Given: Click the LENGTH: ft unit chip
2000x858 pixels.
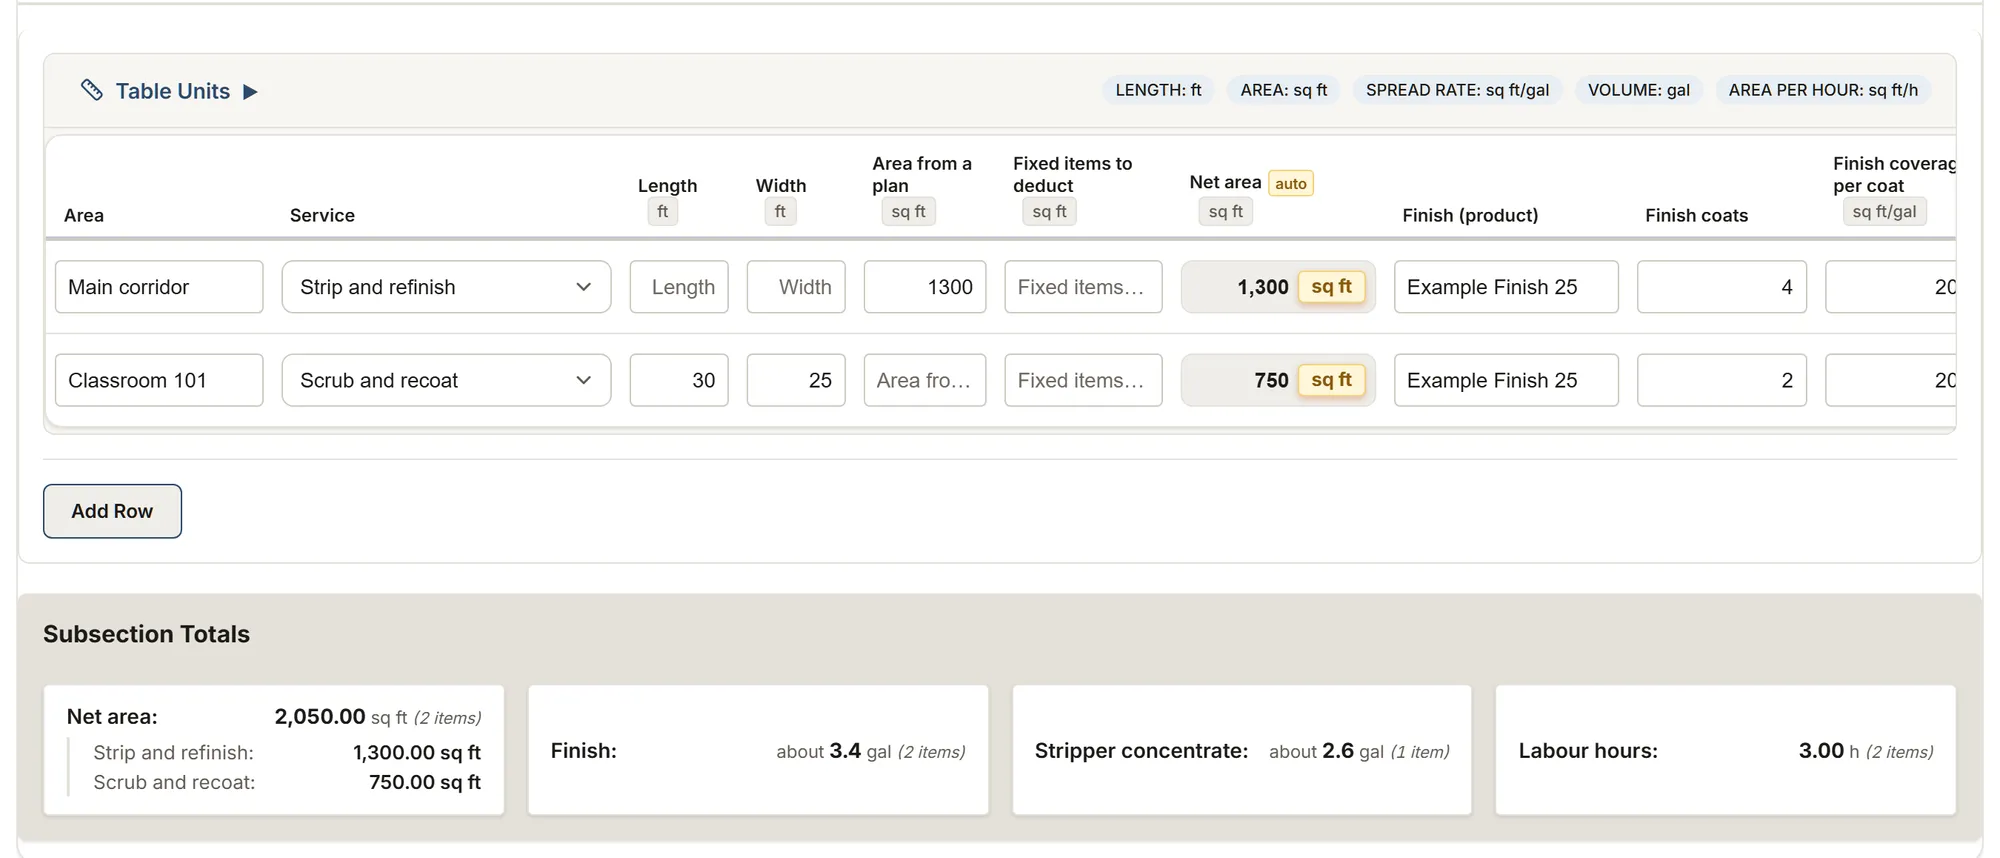Looking at the screenshot, I should point(1158,90).
